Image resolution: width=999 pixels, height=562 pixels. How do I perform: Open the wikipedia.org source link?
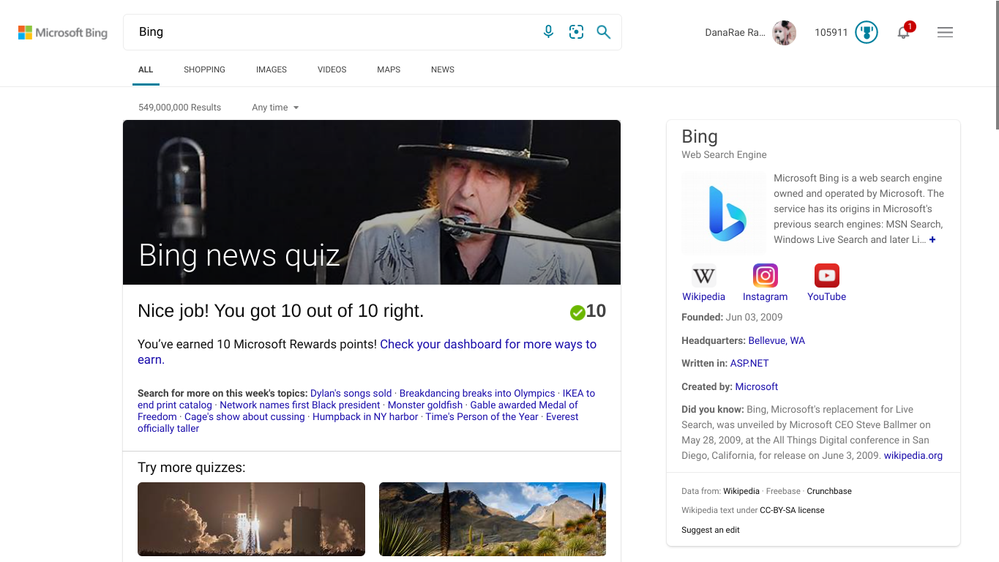pyautogui.click(x=913, y=456)
